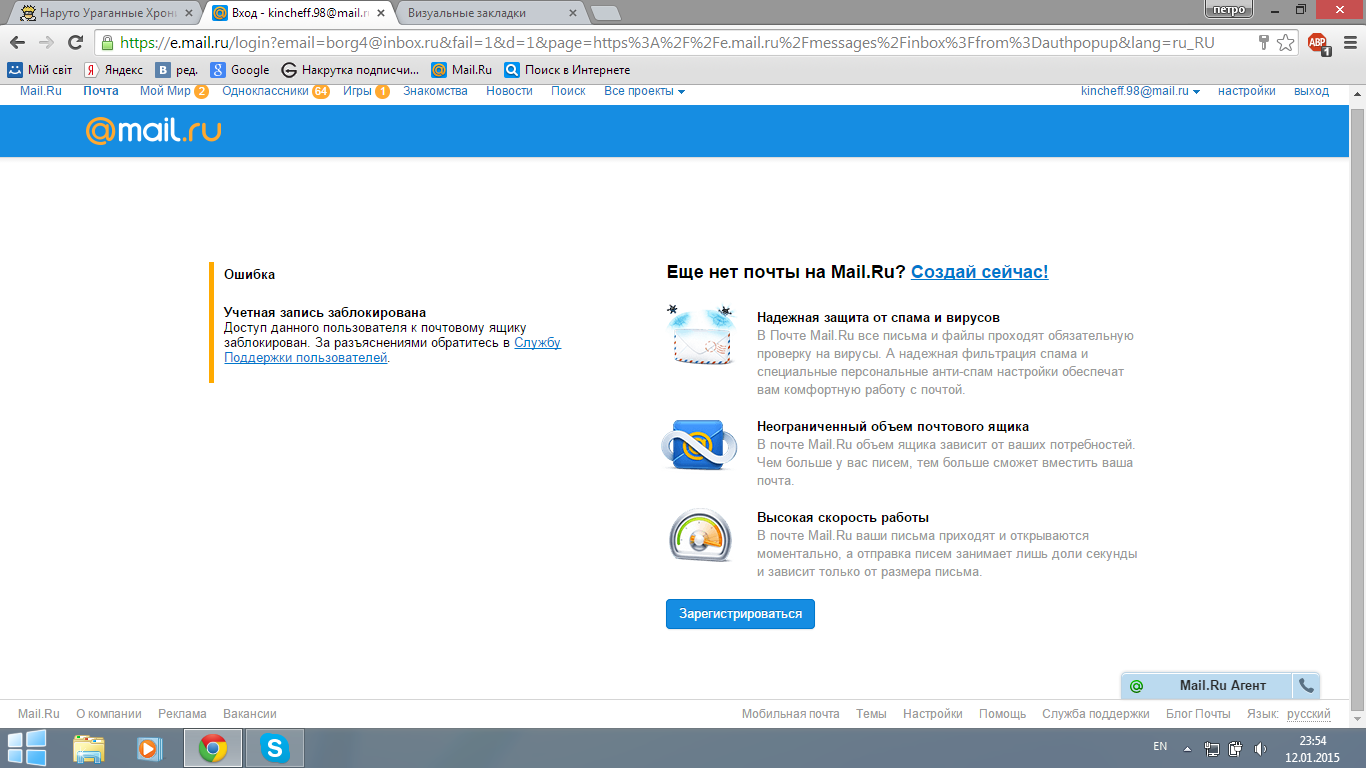This screenshot has width=1366, height=768.
Task: Open the Яндекс bookmark
Action: (x=113, y=70)
